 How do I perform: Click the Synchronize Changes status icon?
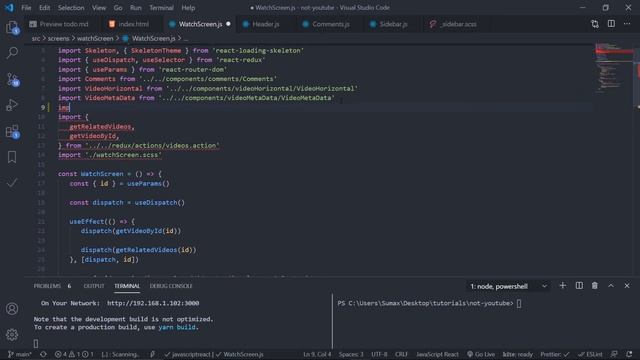tap(43, 354)
